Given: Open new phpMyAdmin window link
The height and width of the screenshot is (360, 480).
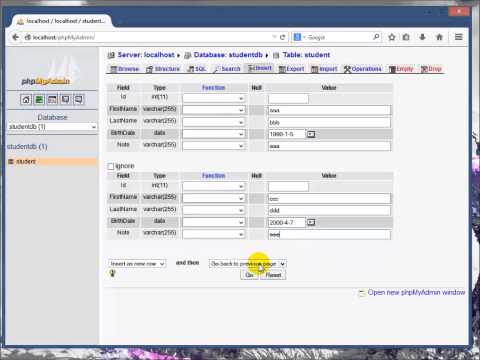Looking at the screenshot, I should (x=416, y=292).
